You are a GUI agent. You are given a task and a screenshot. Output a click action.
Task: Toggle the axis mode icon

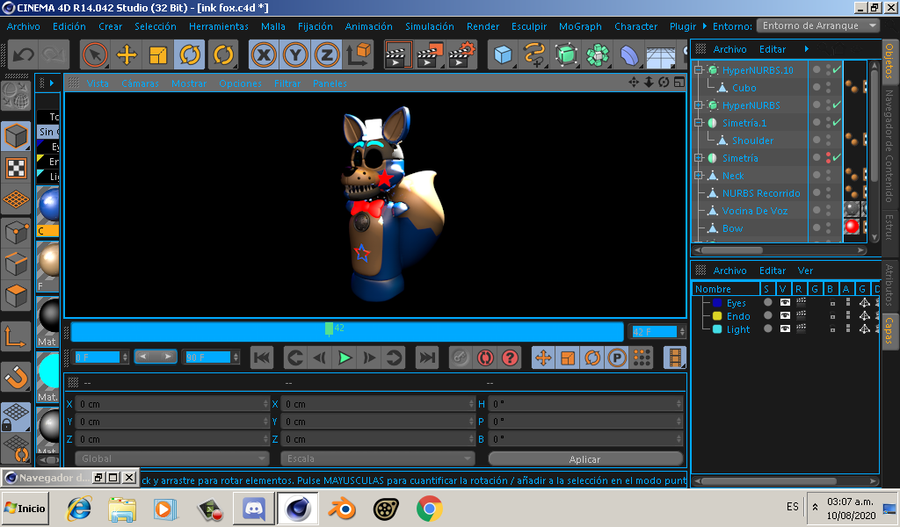point(15,336)
